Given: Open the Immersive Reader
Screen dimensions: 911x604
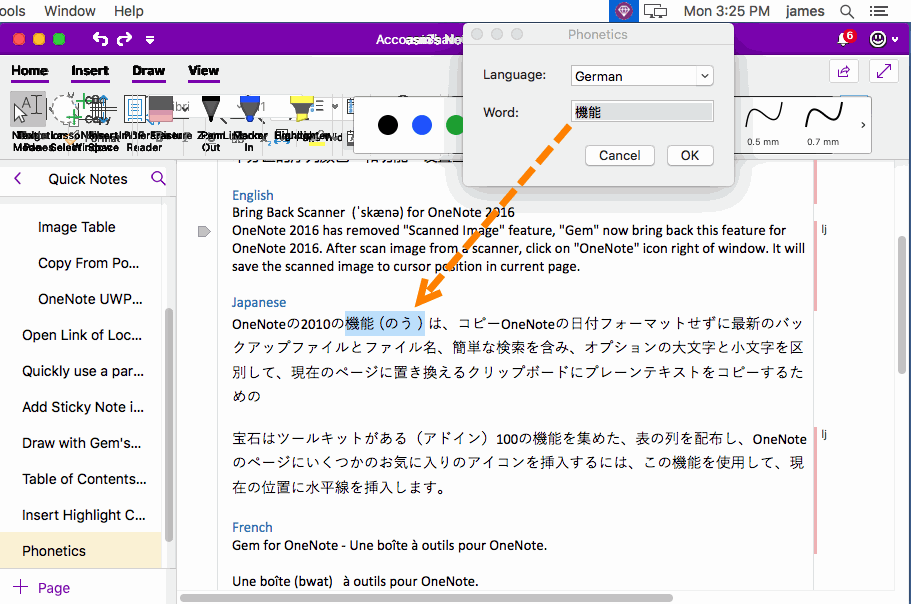Looking at the screenshot, I should click(x=135, y=109).
